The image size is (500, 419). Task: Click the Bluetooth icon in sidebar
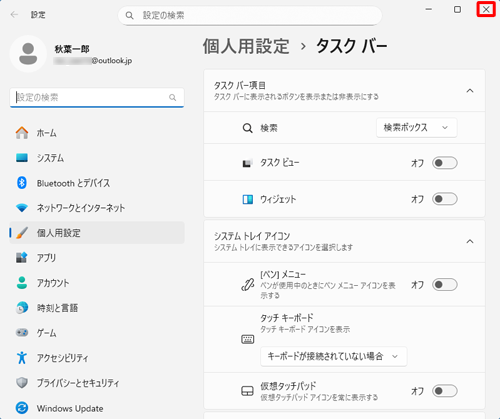click(22, 183)
